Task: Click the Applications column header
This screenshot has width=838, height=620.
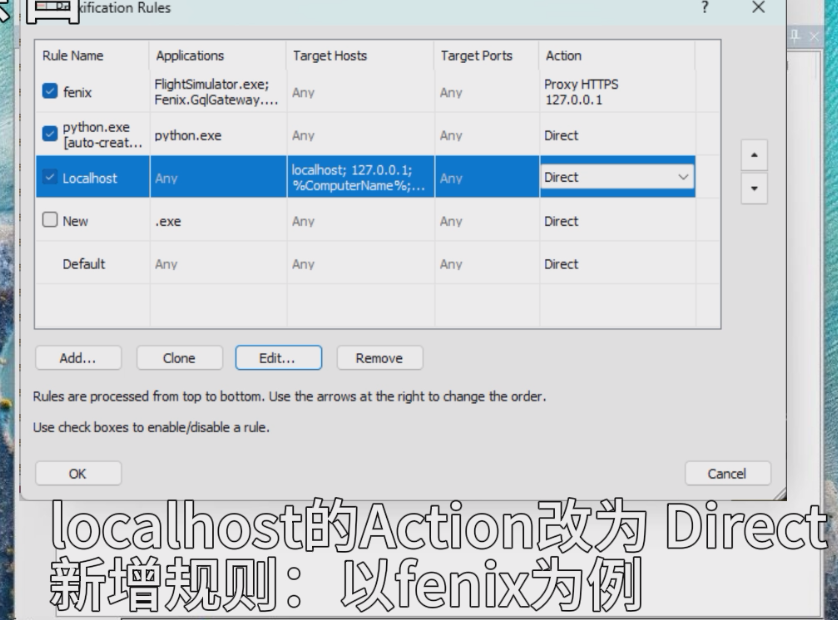Action: (190, 56)
